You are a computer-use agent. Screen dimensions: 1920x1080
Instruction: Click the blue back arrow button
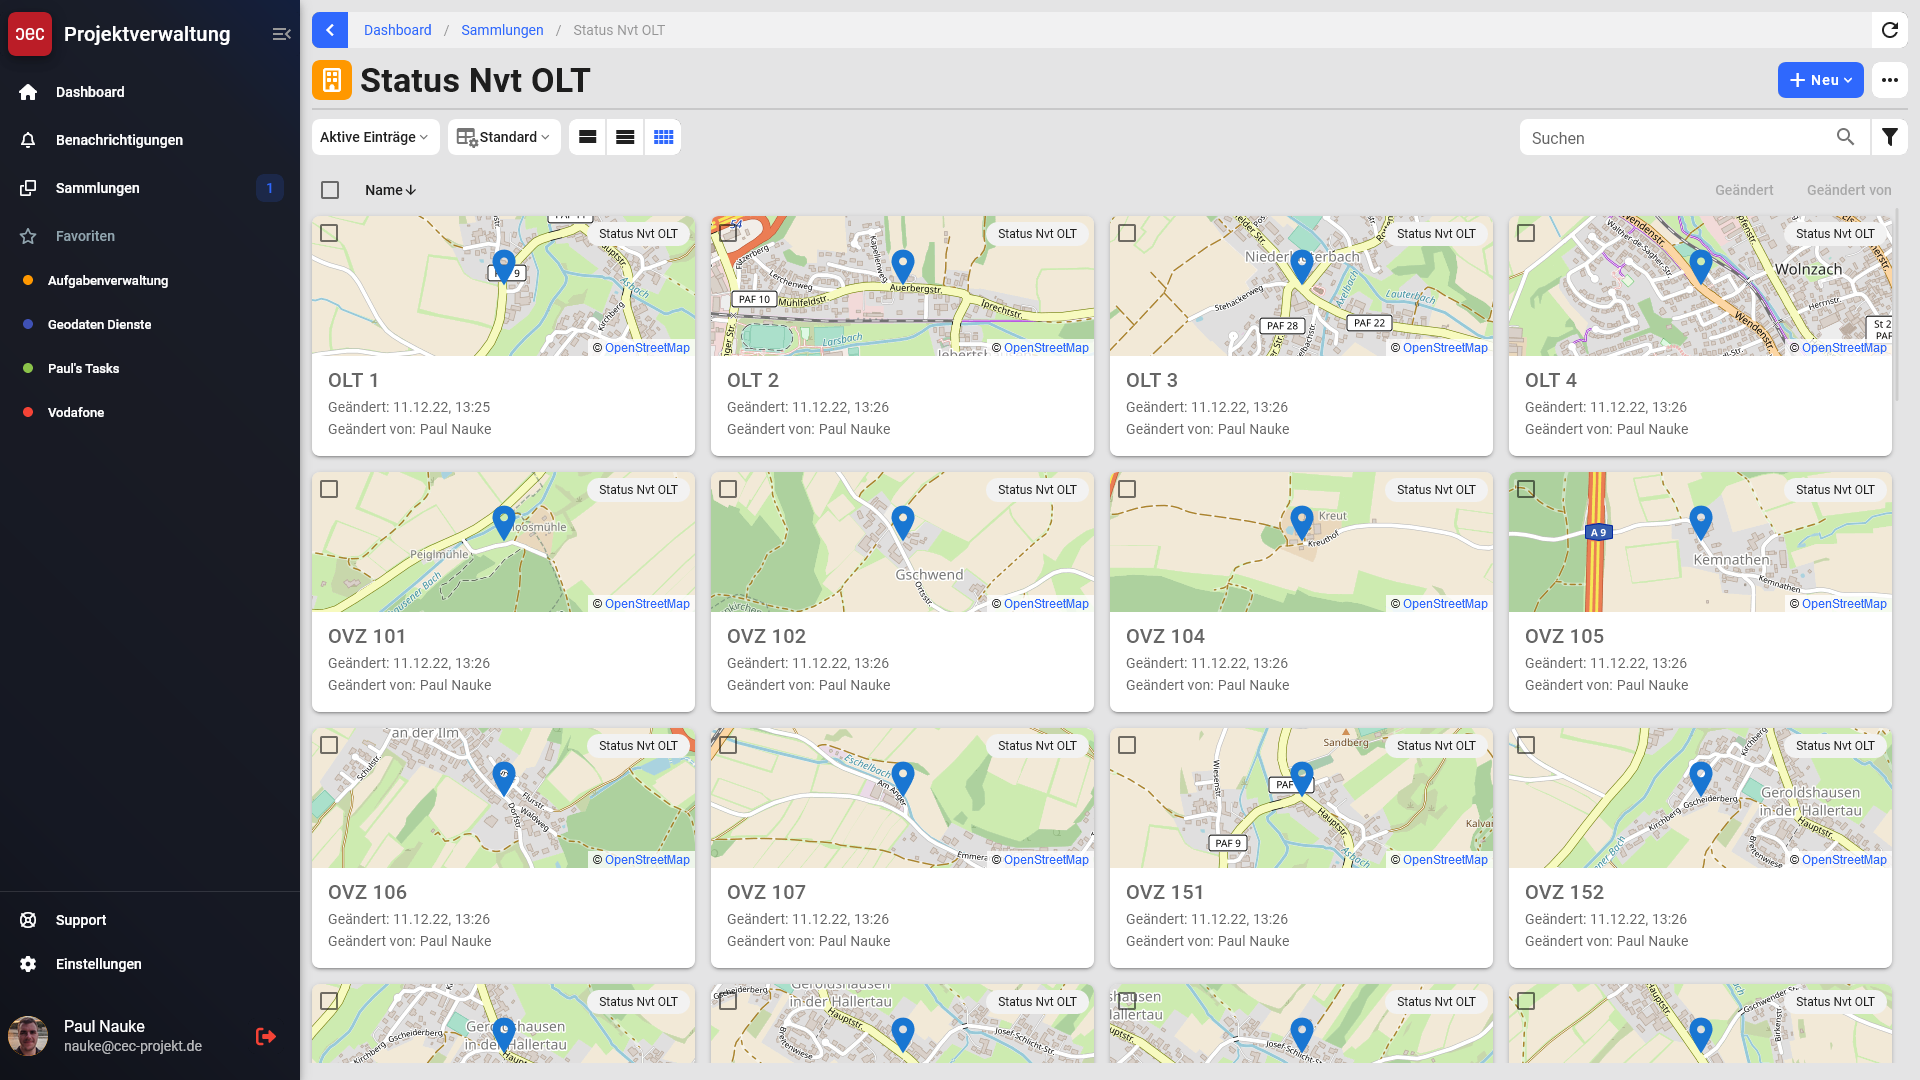[x=330, y=30]
